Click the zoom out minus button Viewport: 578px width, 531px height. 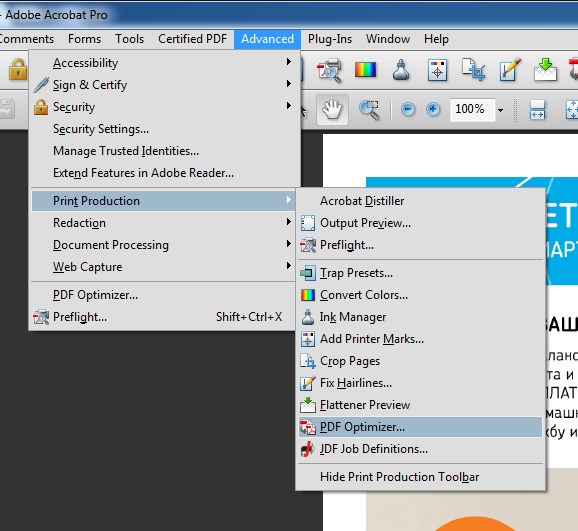coord(408,109)
